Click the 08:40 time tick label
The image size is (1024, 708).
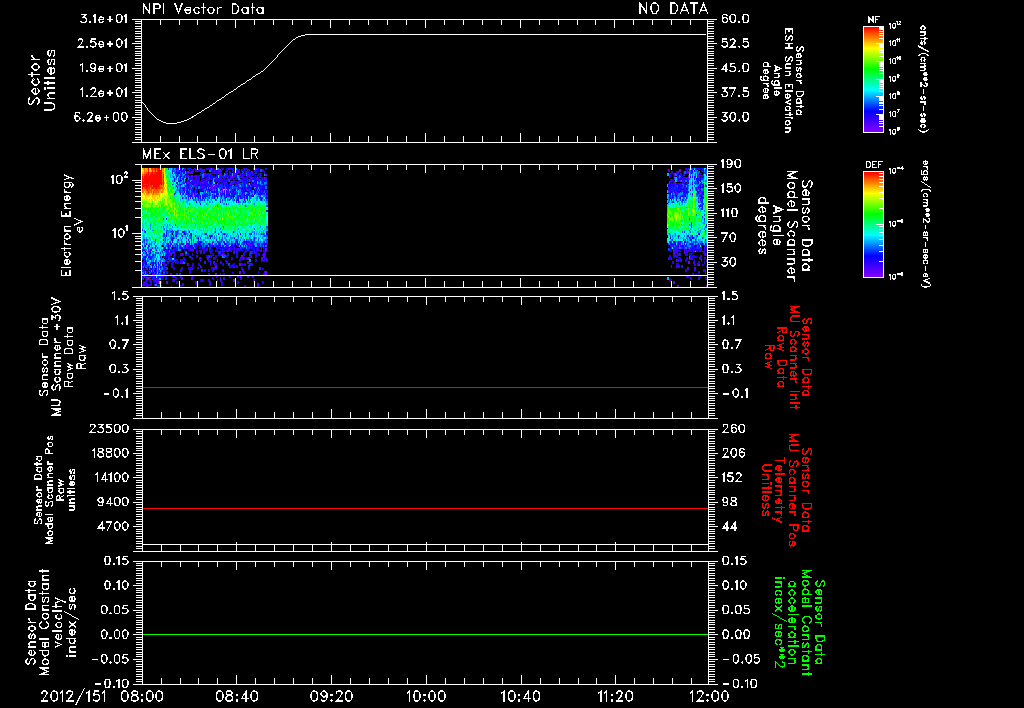(236, 697)
